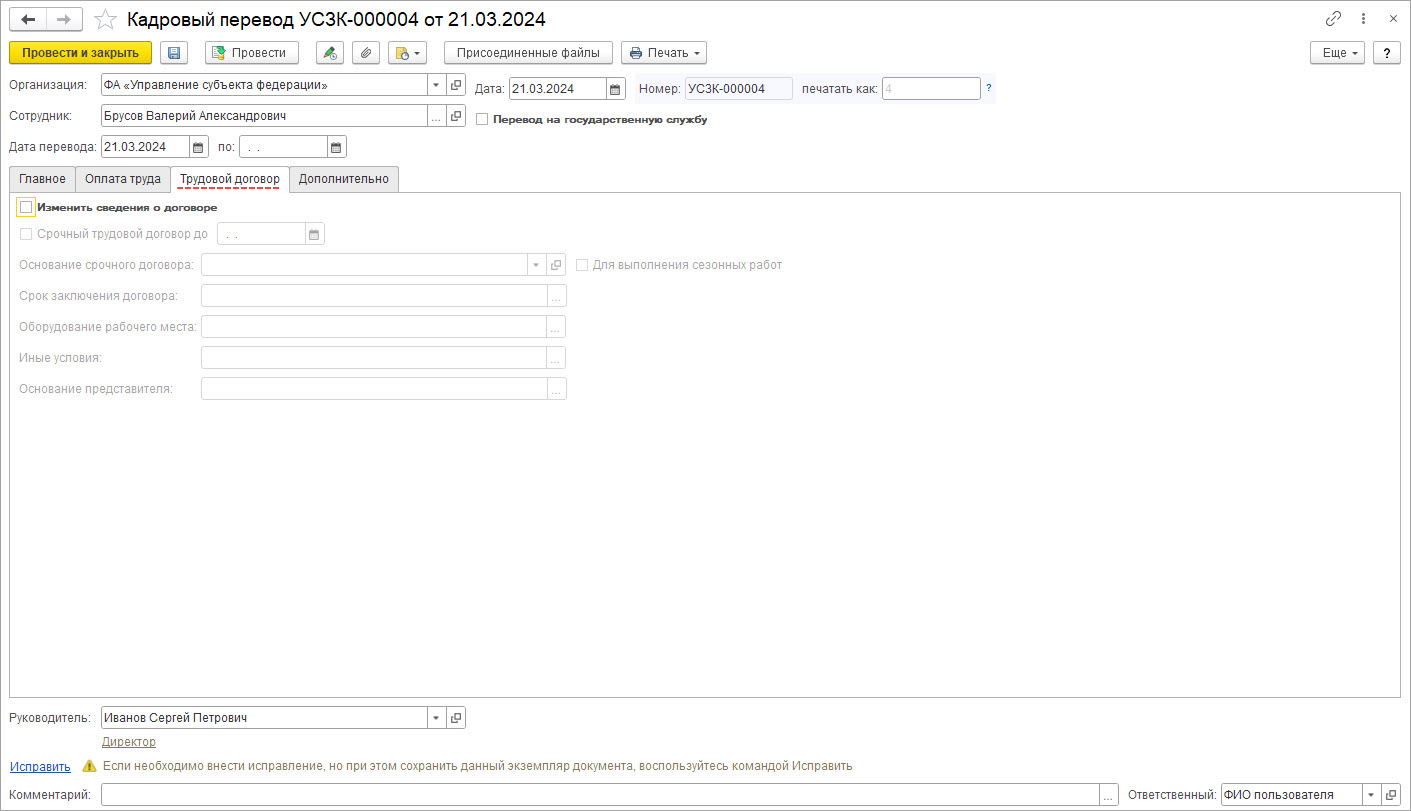Open the paperclip attachments icon
The height and width of the screenshot is (811, 1411).
[x=366, y=53]
